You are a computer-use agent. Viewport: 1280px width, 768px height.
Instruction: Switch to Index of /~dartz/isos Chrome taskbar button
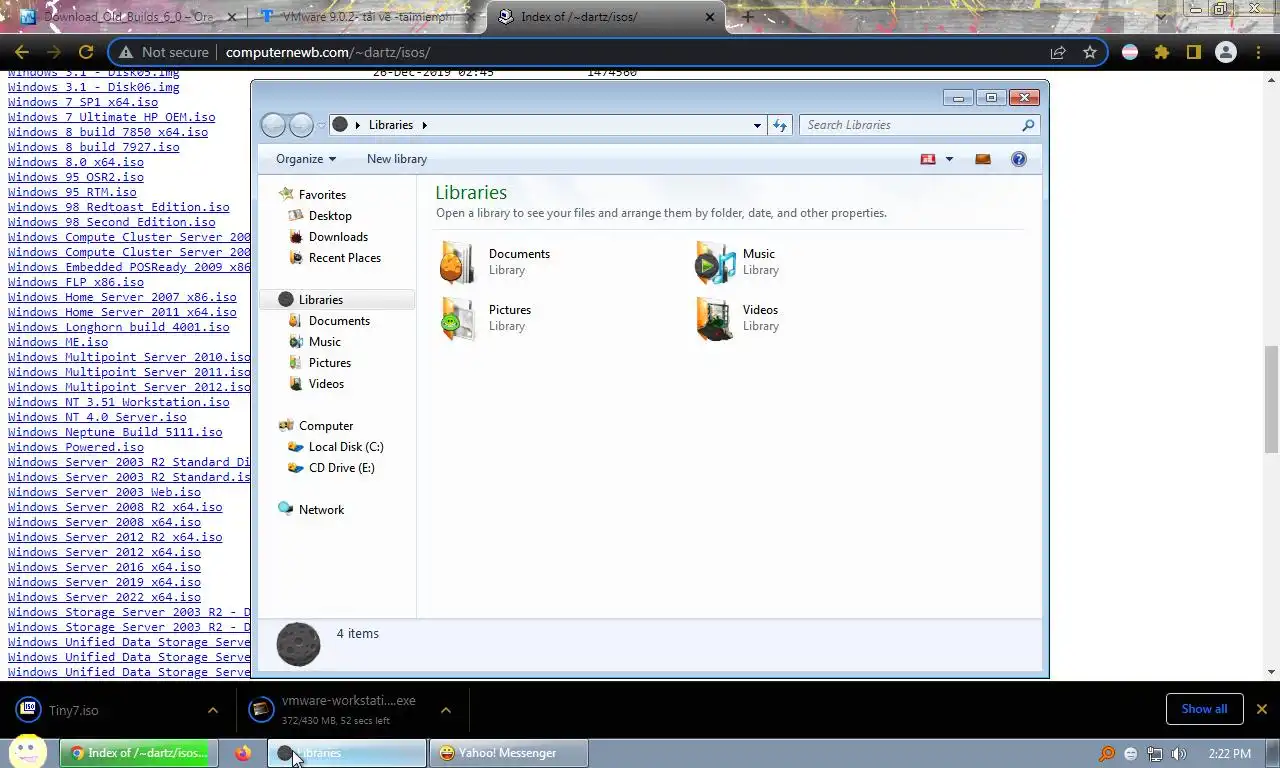coord(139,753)
